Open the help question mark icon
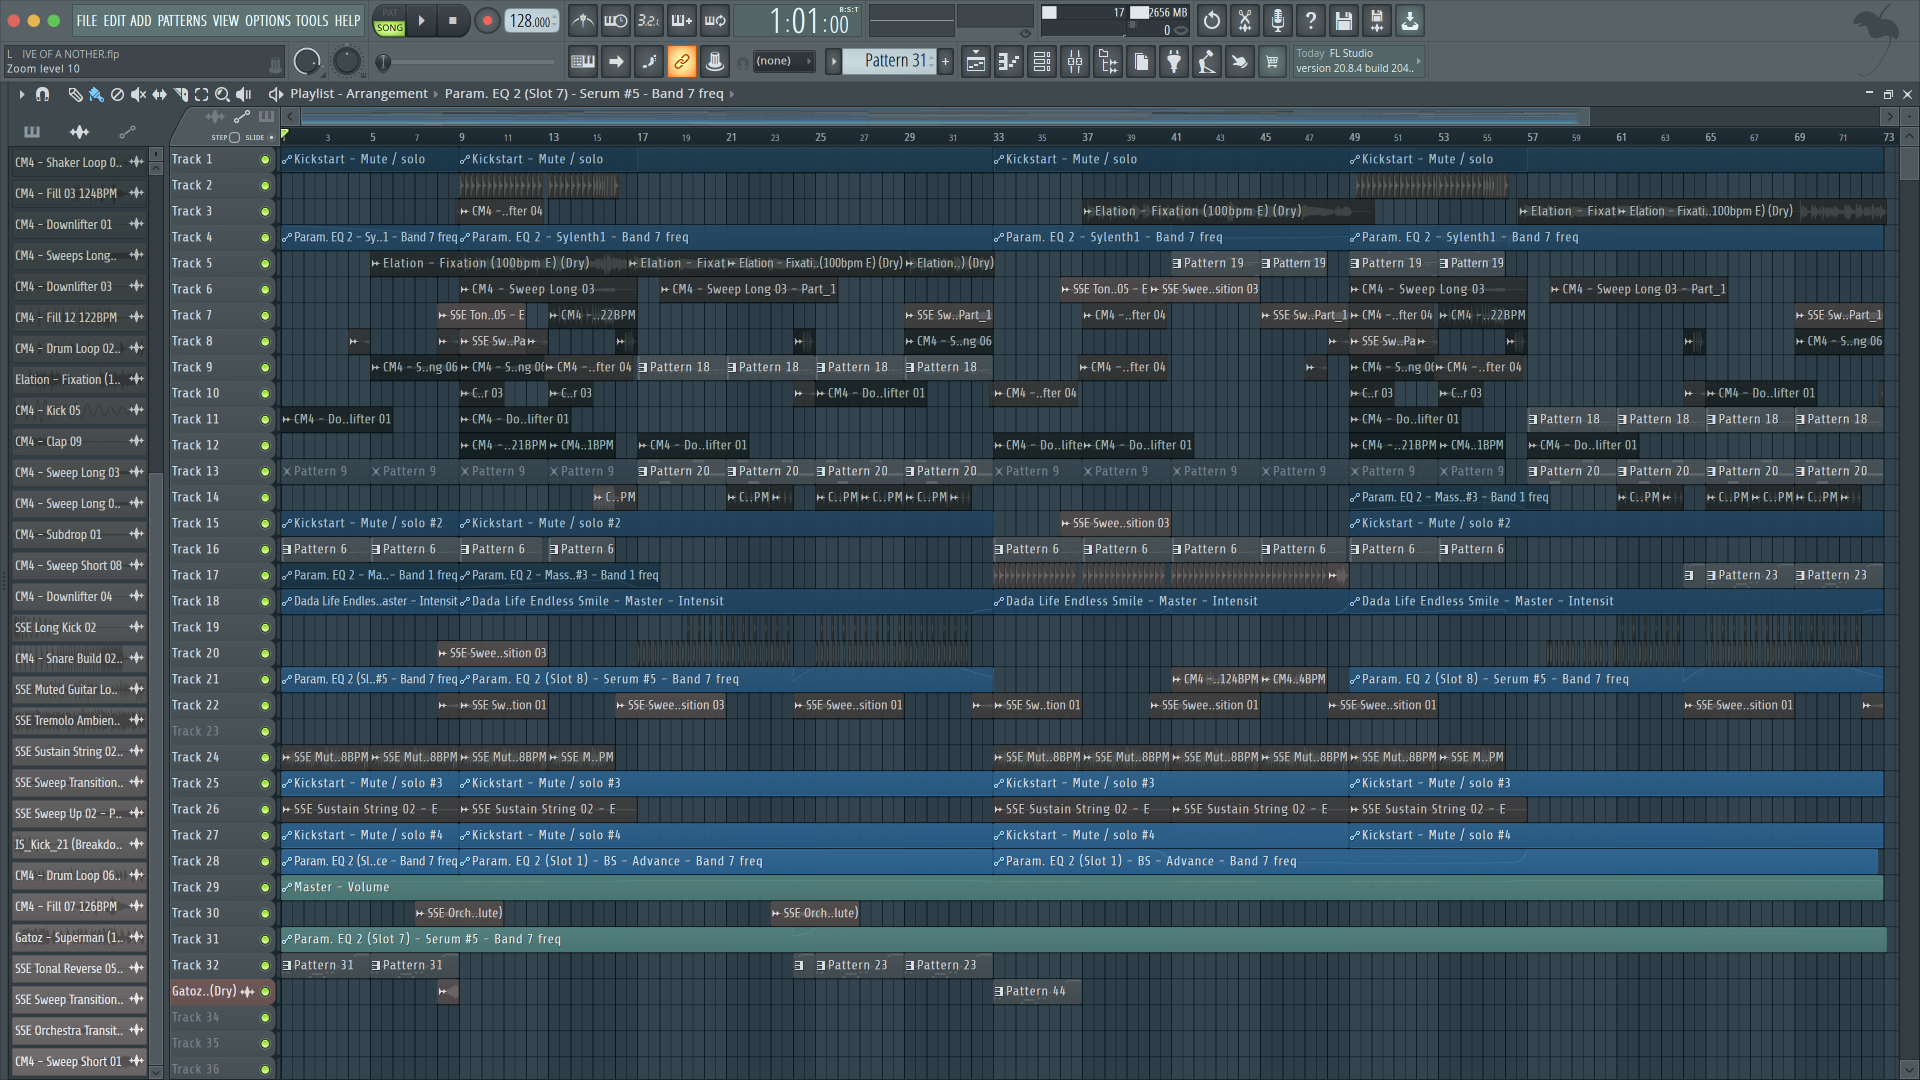Viewport: 1920px width, 1080px height. (x=1310, y=20)
